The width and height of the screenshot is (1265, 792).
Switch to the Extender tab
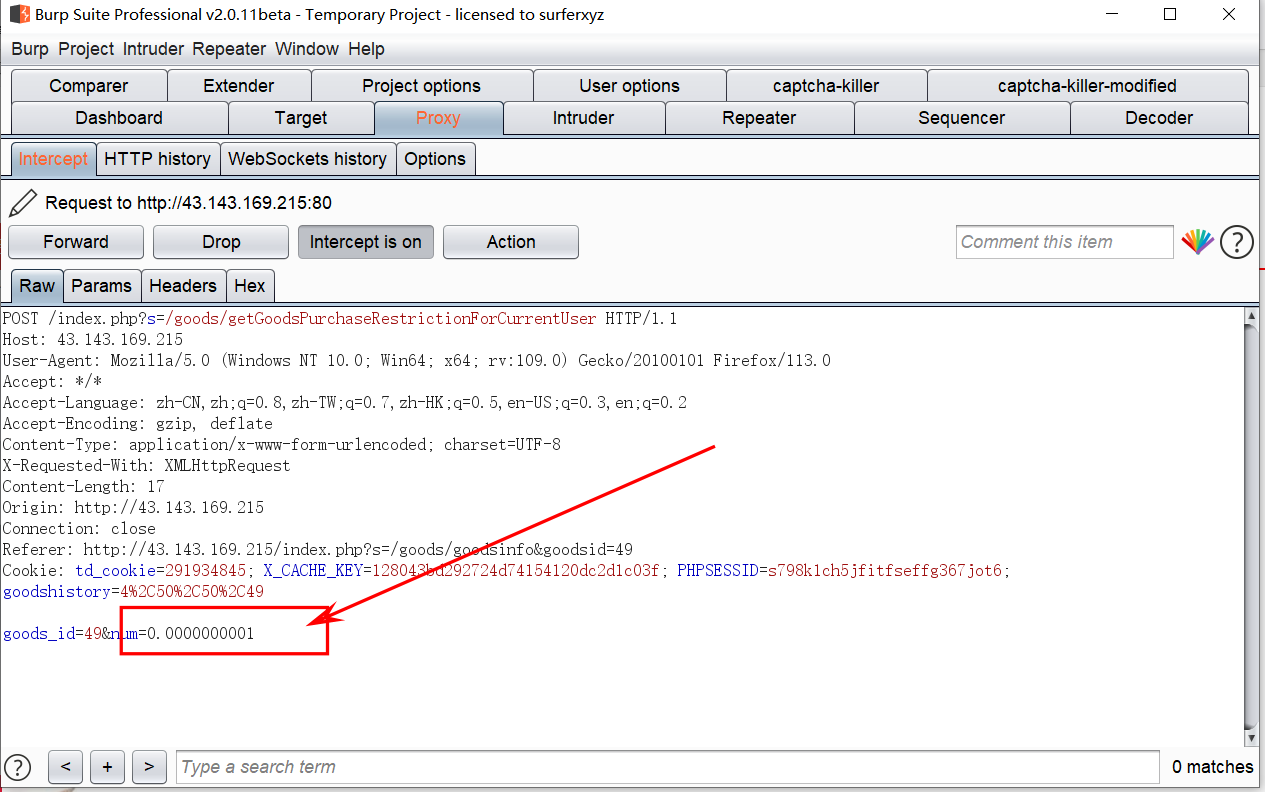click(239, 86)
